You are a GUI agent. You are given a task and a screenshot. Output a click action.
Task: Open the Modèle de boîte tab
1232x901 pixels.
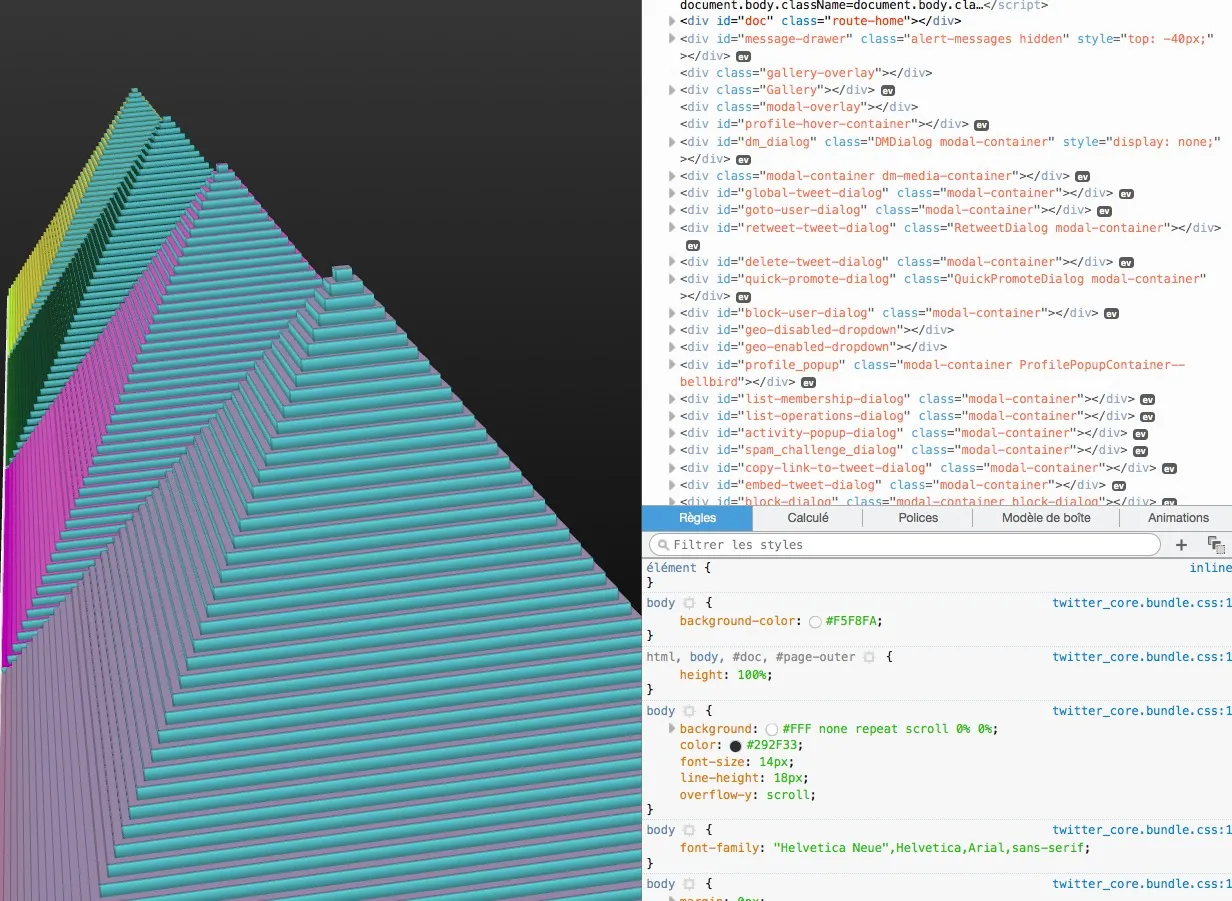click(x=1045, y=518)
